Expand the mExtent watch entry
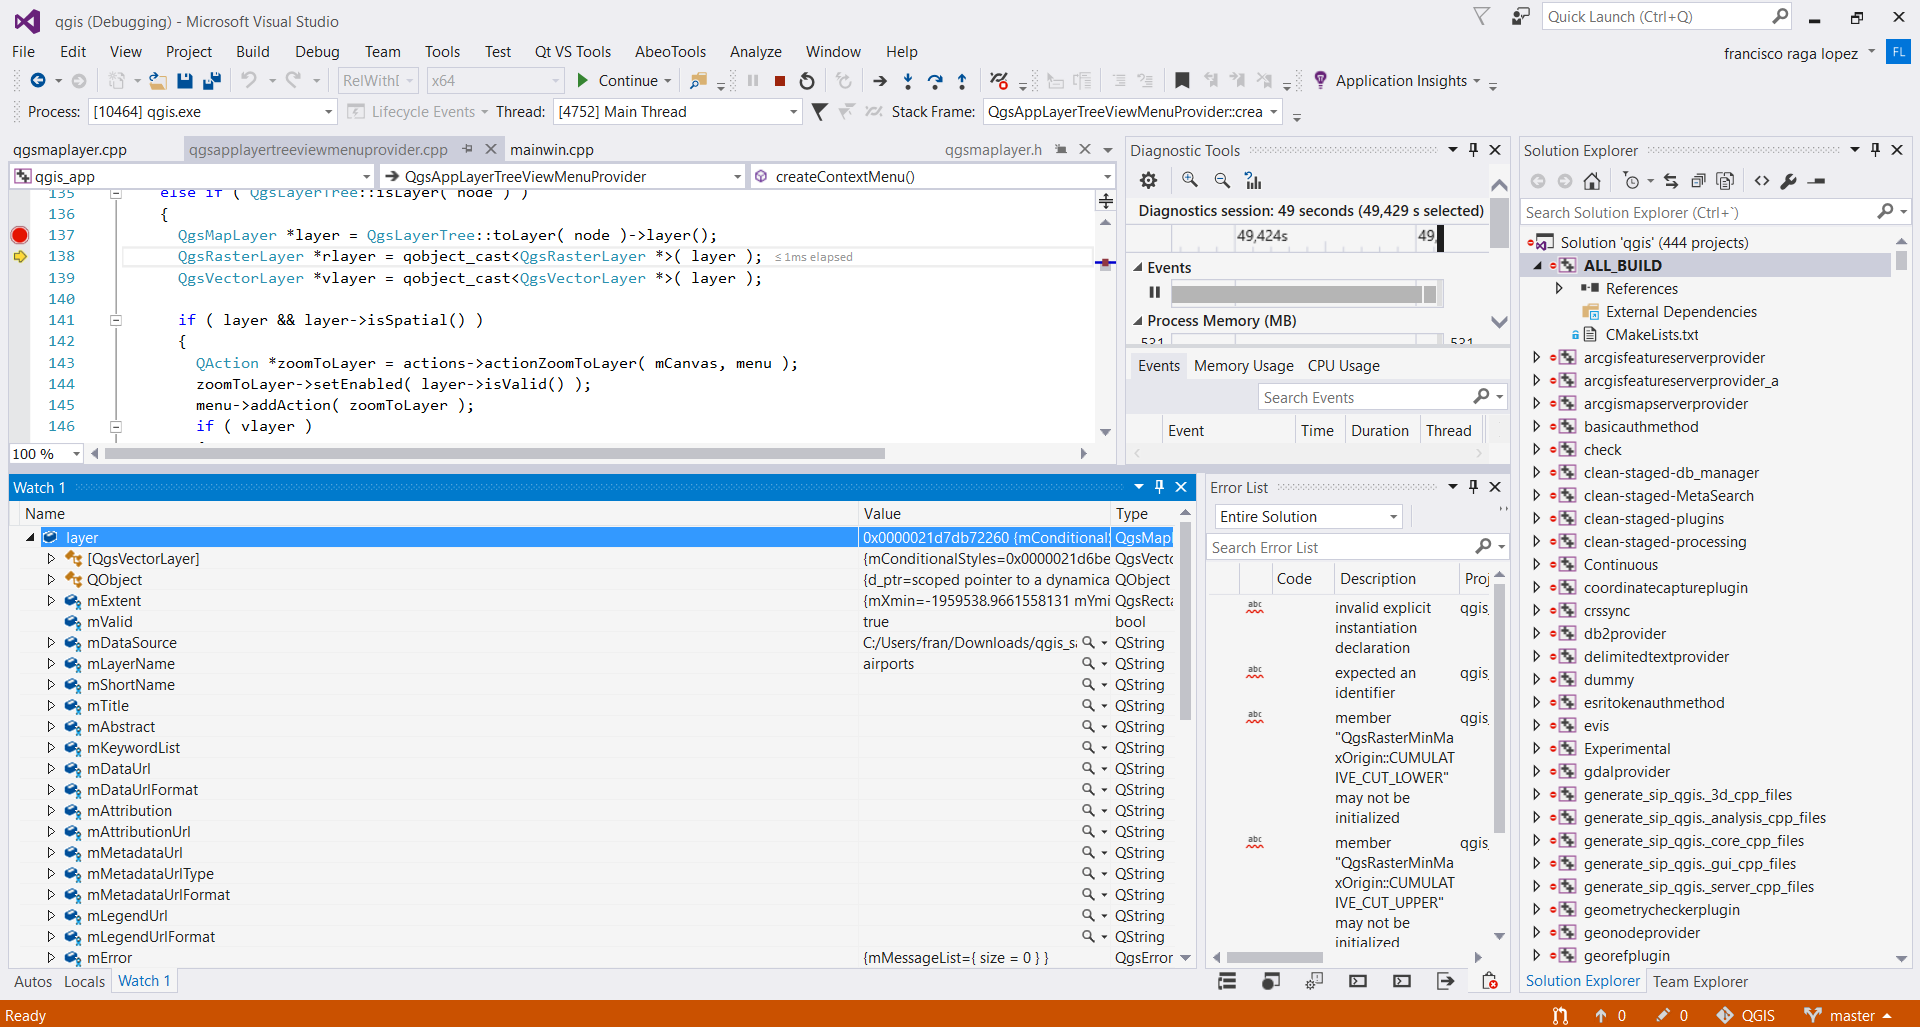1920x1027 pixels. (x=51, y=601)
